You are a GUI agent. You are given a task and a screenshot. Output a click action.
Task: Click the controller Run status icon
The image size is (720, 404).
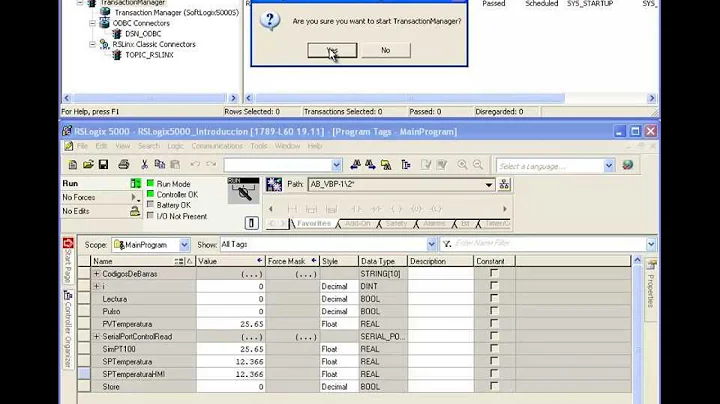pyautogui.click(x=135, y=184)
